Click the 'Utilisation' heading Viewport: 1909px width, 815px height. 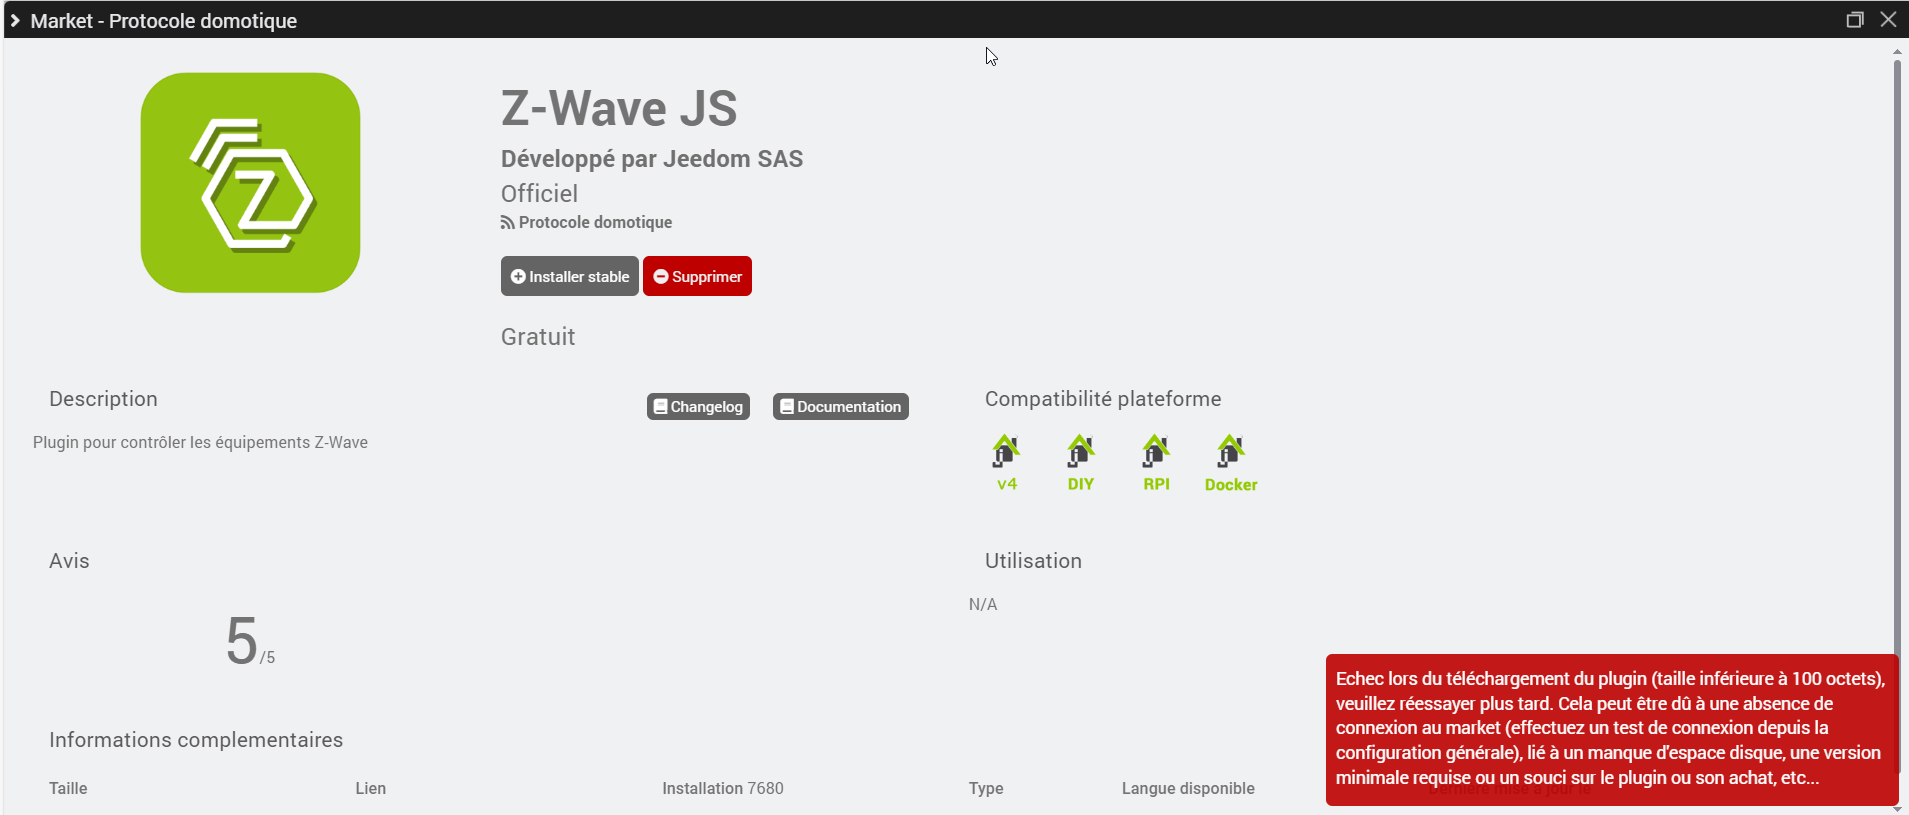(x=1033, y=561)
